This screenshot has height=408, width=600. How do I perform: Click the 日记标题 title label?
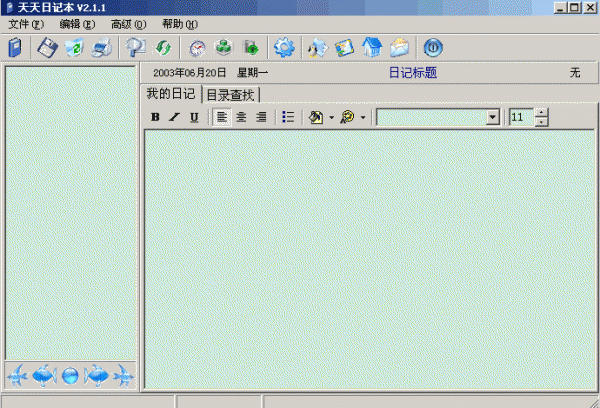(x=412, y=73)
